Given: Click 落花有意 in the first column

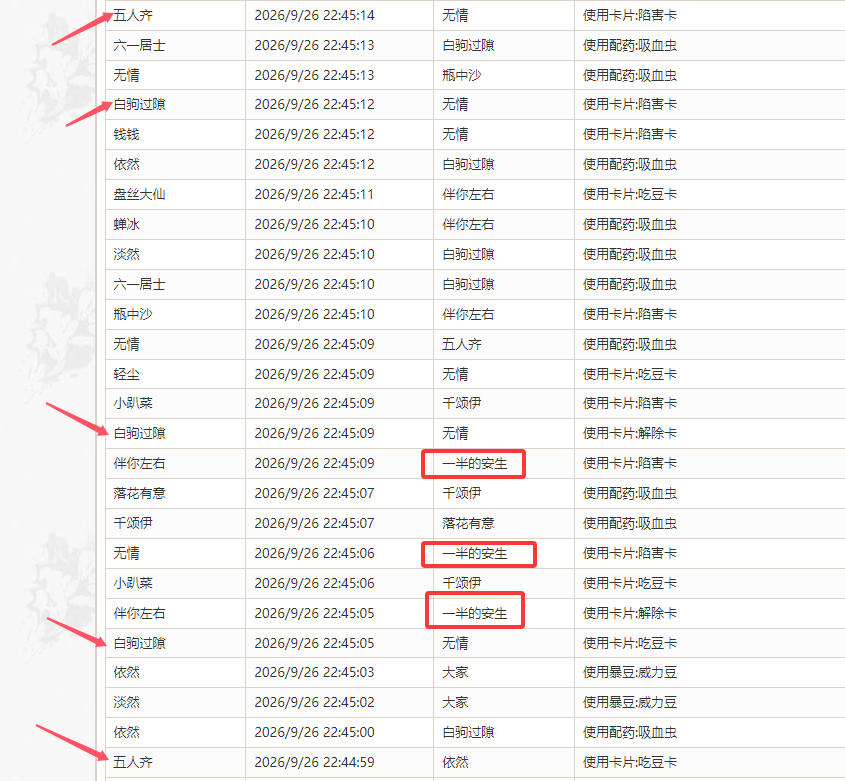Looking at the screenshot, I should click(139, 493).
